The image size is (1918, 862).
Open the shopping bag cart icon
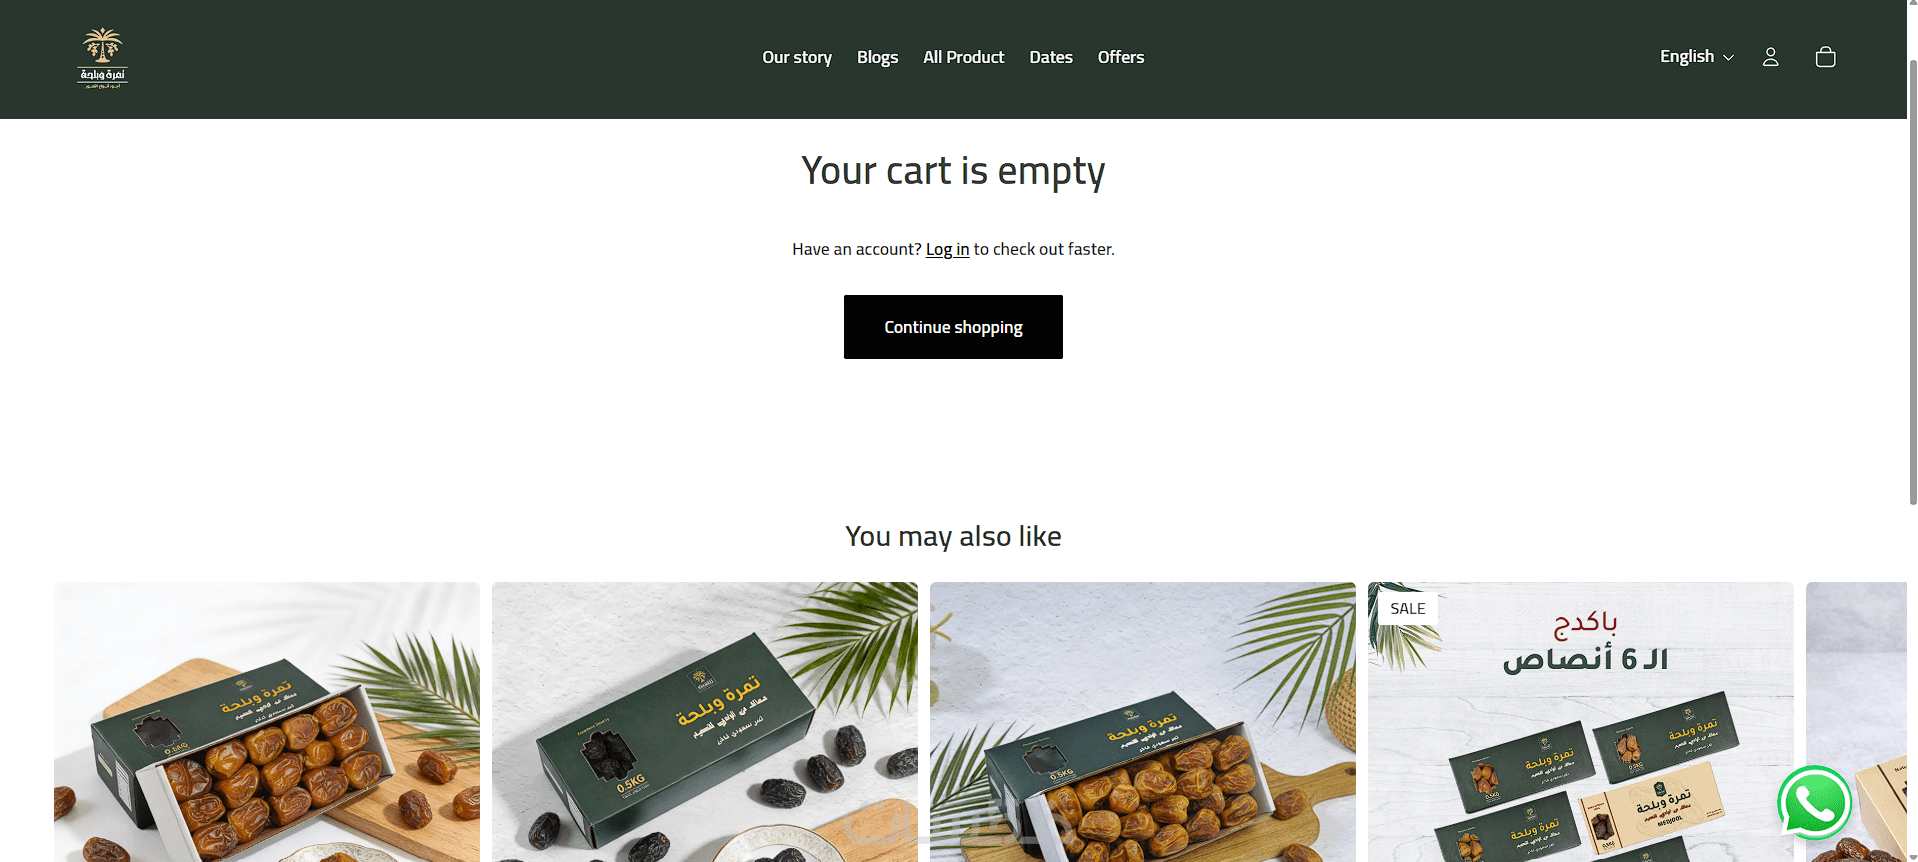(1825, 57)
